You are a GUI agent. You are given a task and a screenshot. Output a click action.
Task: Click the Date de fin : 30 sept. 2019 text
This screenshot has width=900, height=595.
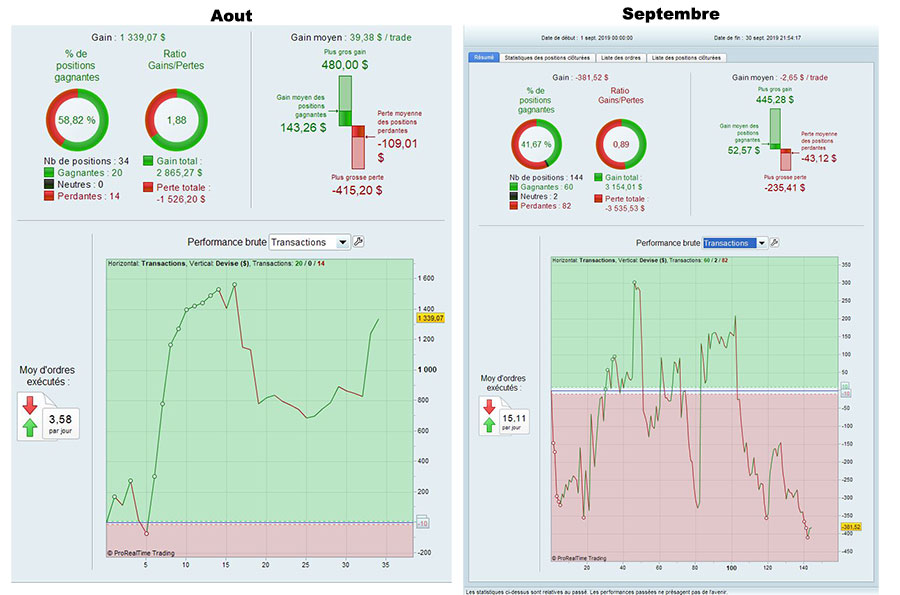(x=757, y=38)
